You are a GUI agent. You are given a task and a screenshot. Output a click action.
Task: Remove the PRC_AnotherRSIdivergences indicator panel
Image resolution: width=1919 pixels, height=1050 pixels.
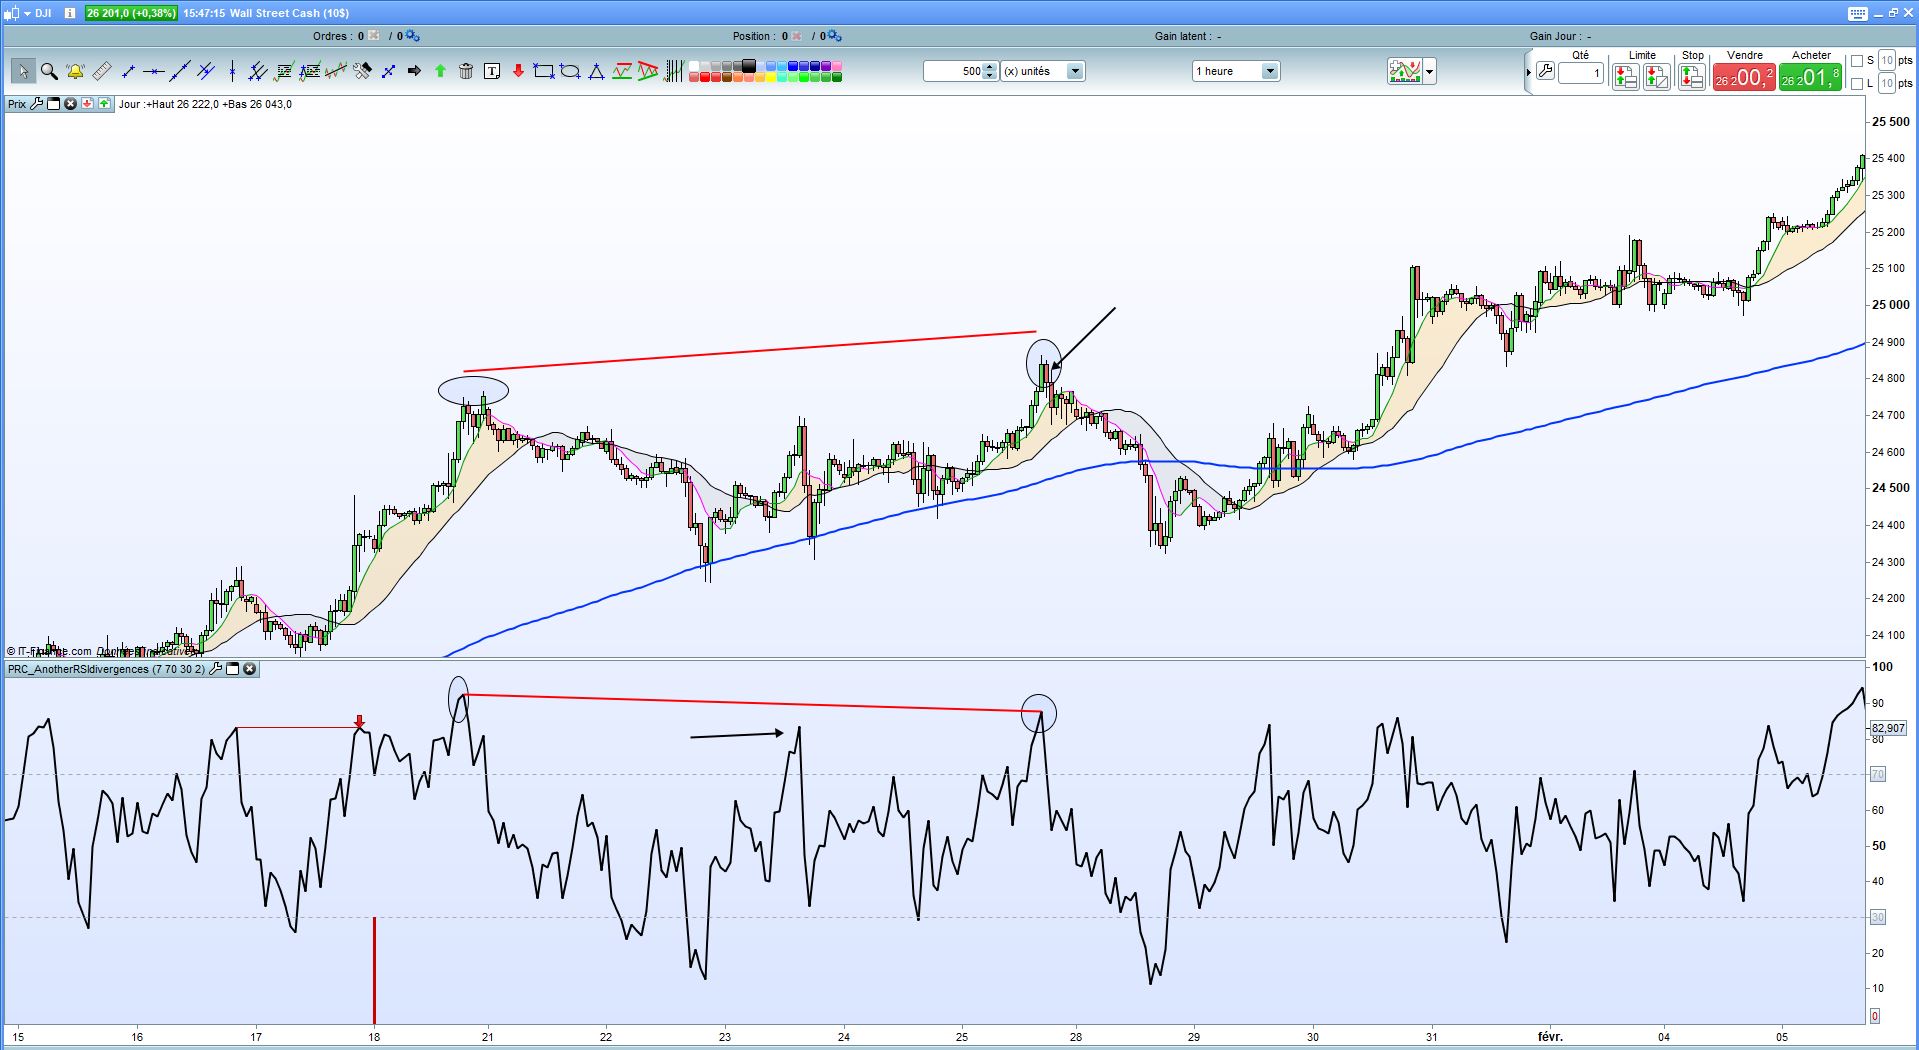250,669
